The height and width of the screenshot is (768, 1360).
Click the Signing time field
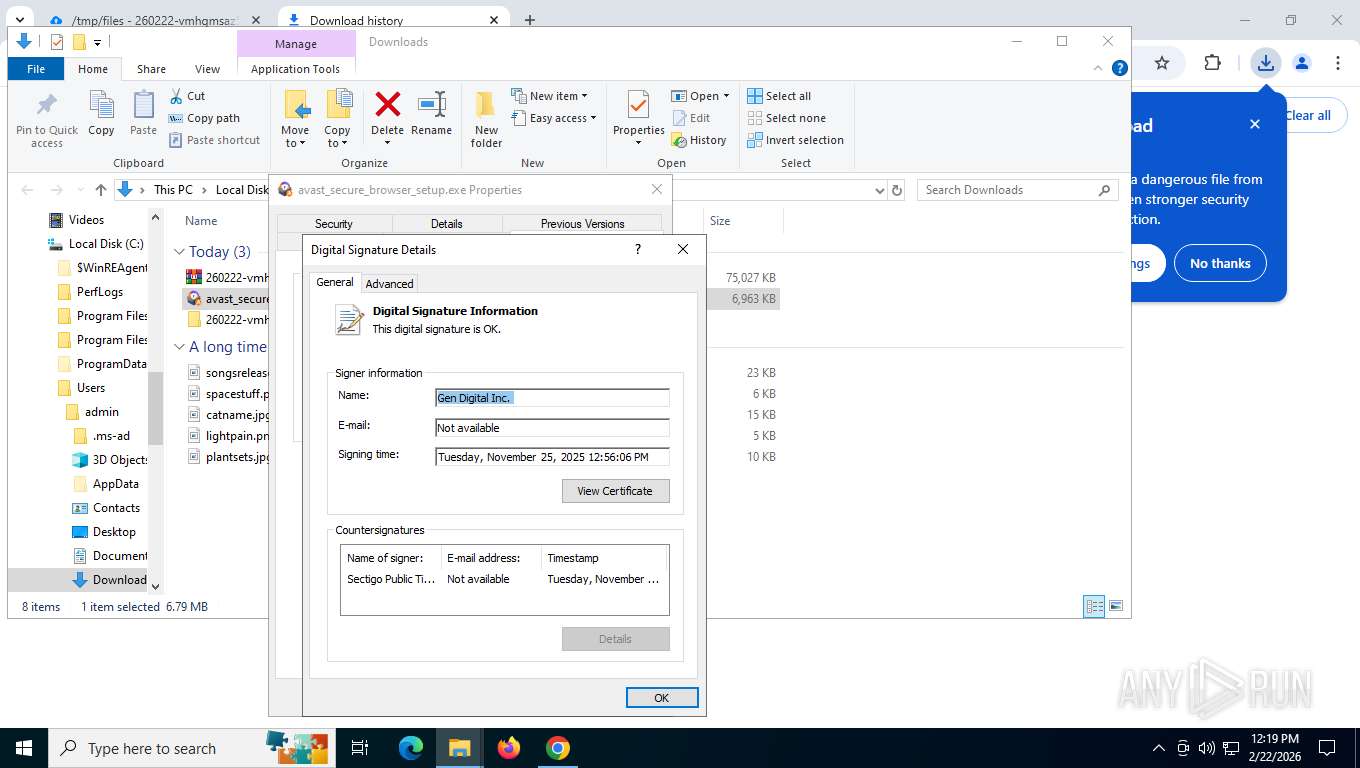[x=552, y=457]
